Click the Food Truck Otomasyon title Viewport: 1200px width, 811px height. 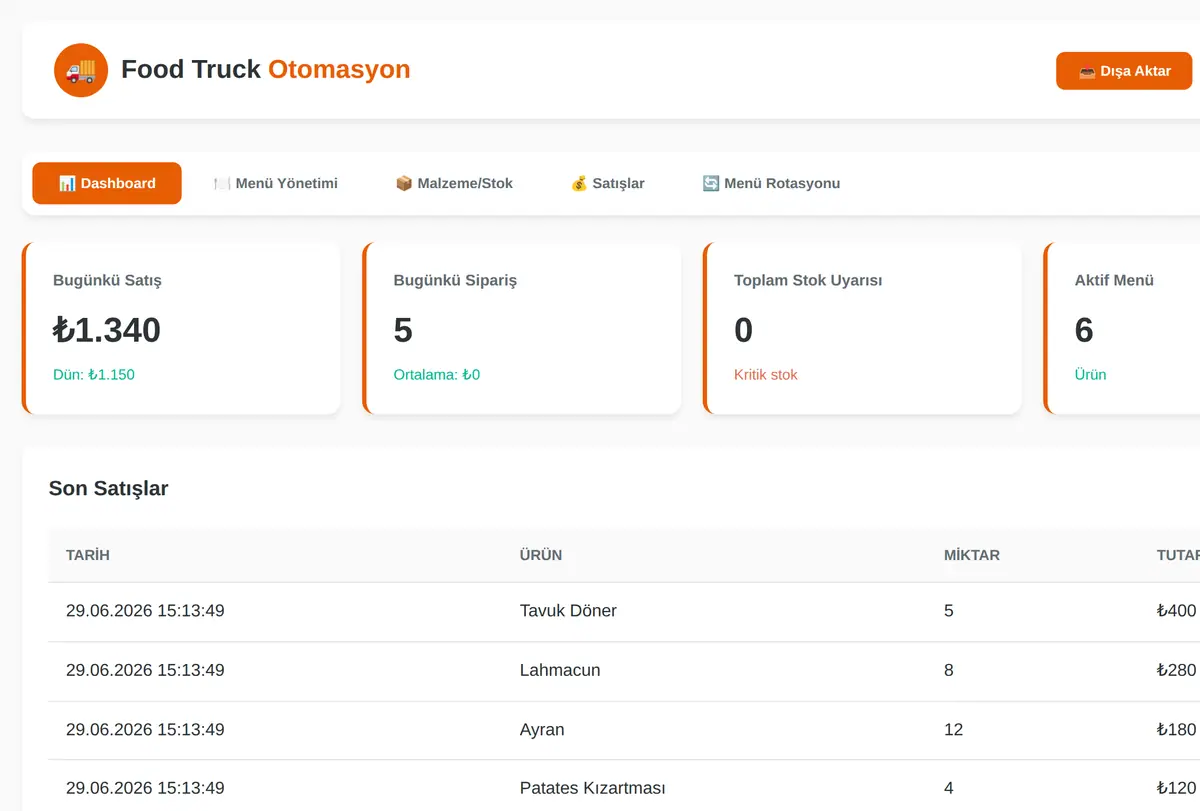click(x=266, y=69)
